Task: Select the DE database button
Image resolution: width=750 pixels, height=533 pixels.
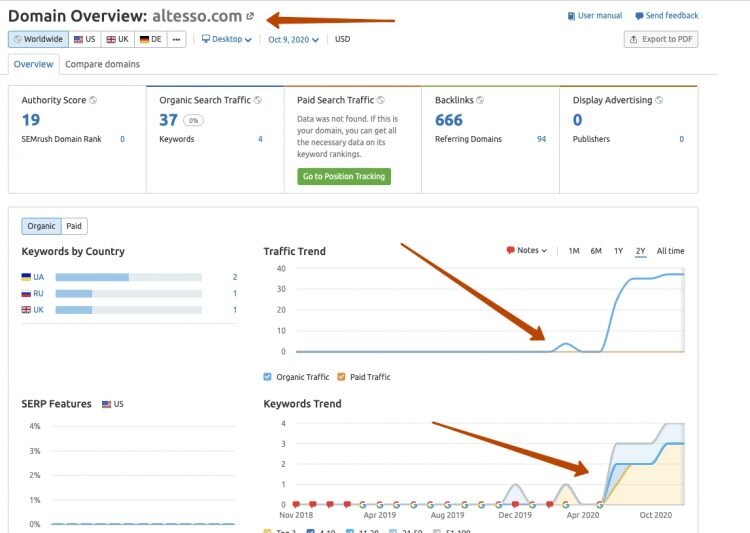Action: (151, 39)
